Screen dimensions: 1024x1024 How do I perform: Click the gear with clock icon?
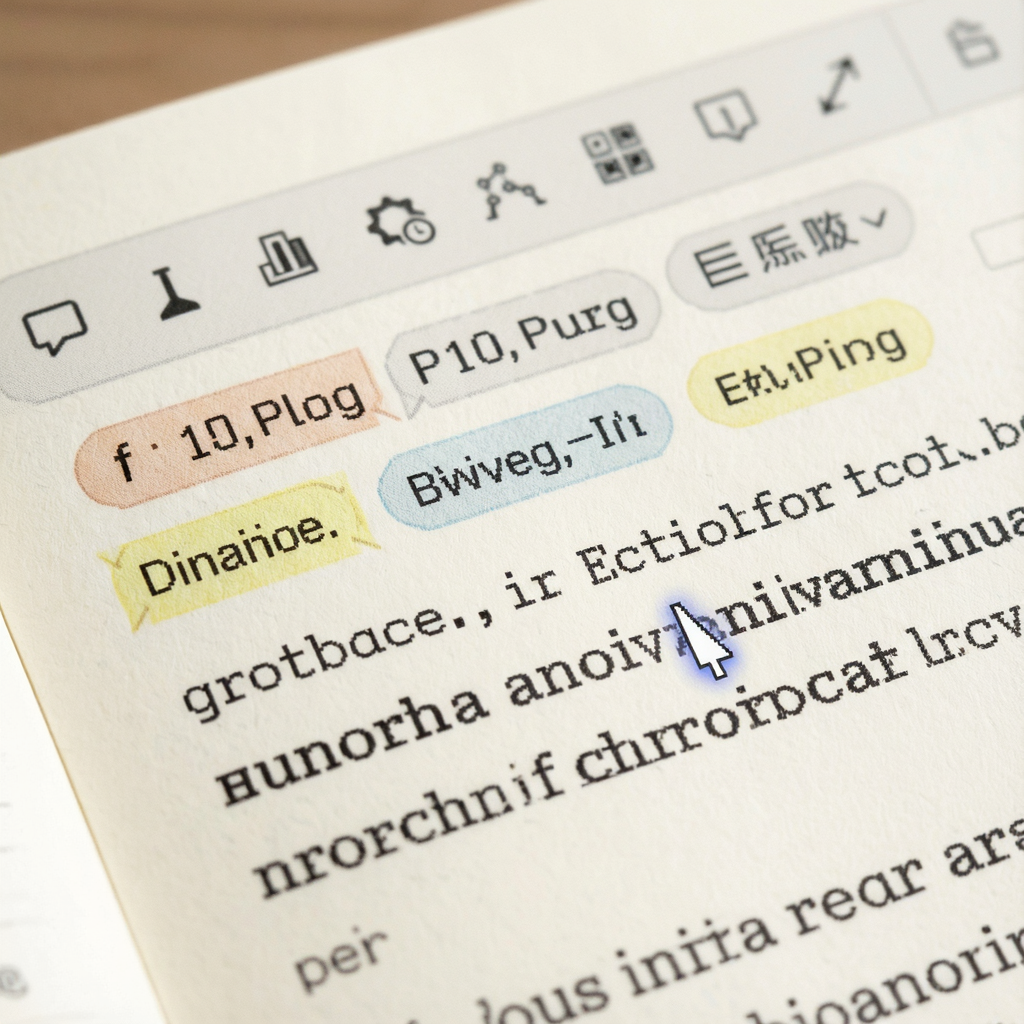coord(400,221)
